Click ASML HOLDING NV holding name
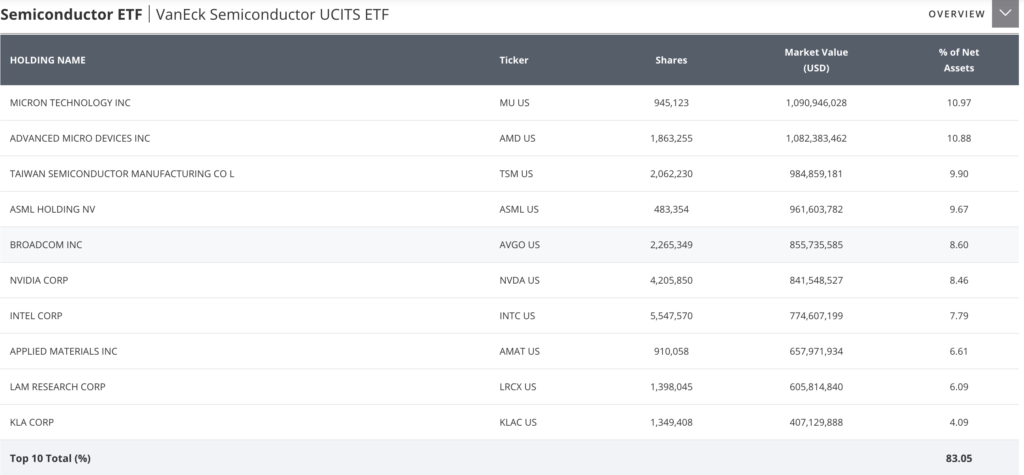 tap(53, 209)
